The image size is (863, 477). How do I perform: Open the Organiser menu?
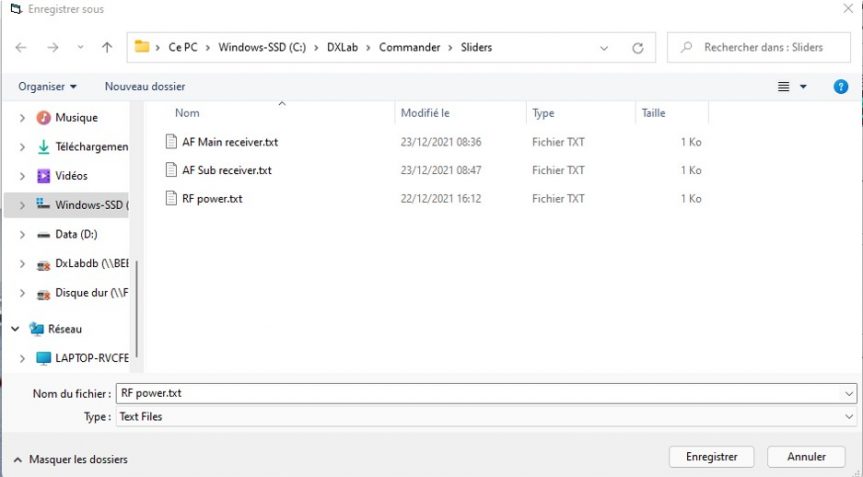click(47, 87)
